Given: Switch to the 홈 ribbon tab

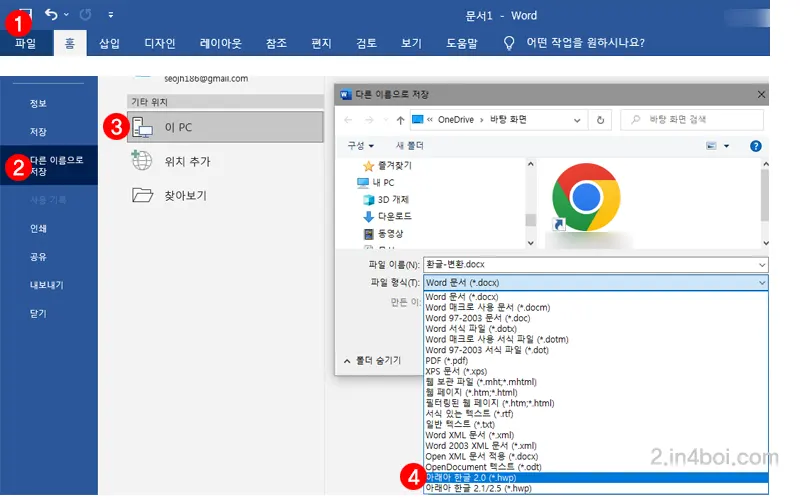Looking at the screenshot, I should (x=70, y=43).
